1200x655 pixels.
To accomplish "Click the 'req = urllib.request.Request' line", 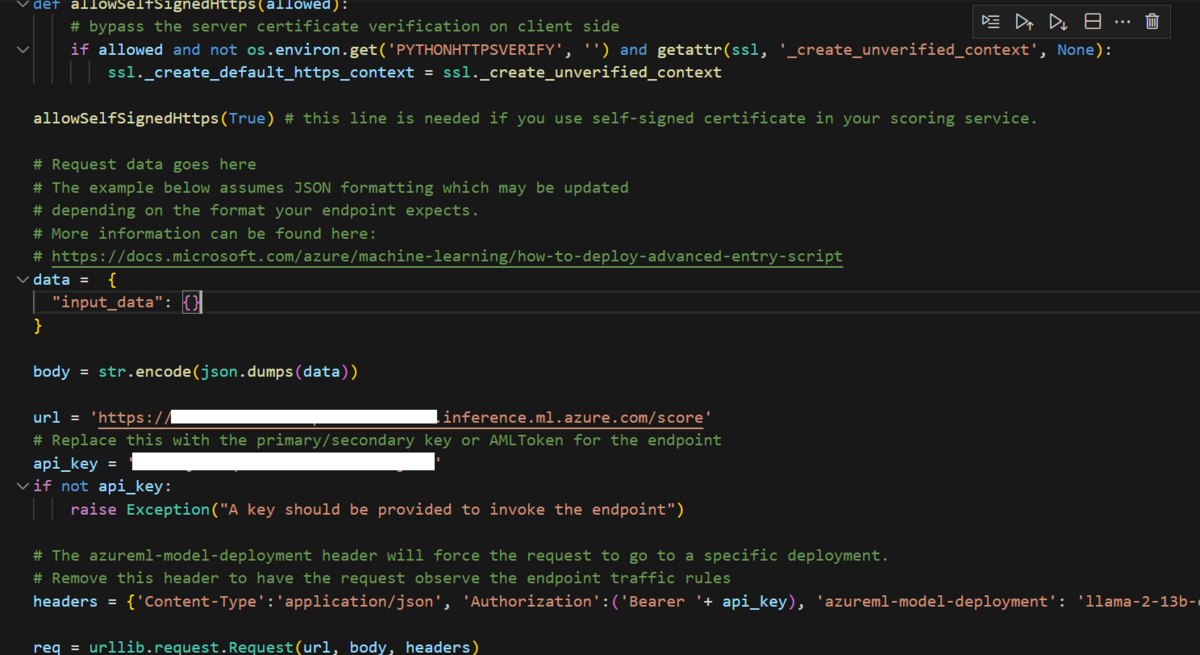I will coord(256,647).
